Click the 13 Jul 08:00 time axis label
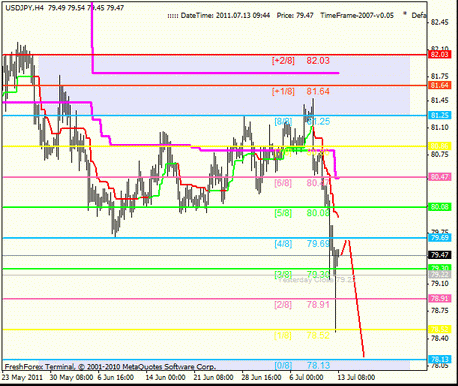The height and width of the screenshot is (386, 458). tap(356, 377)
